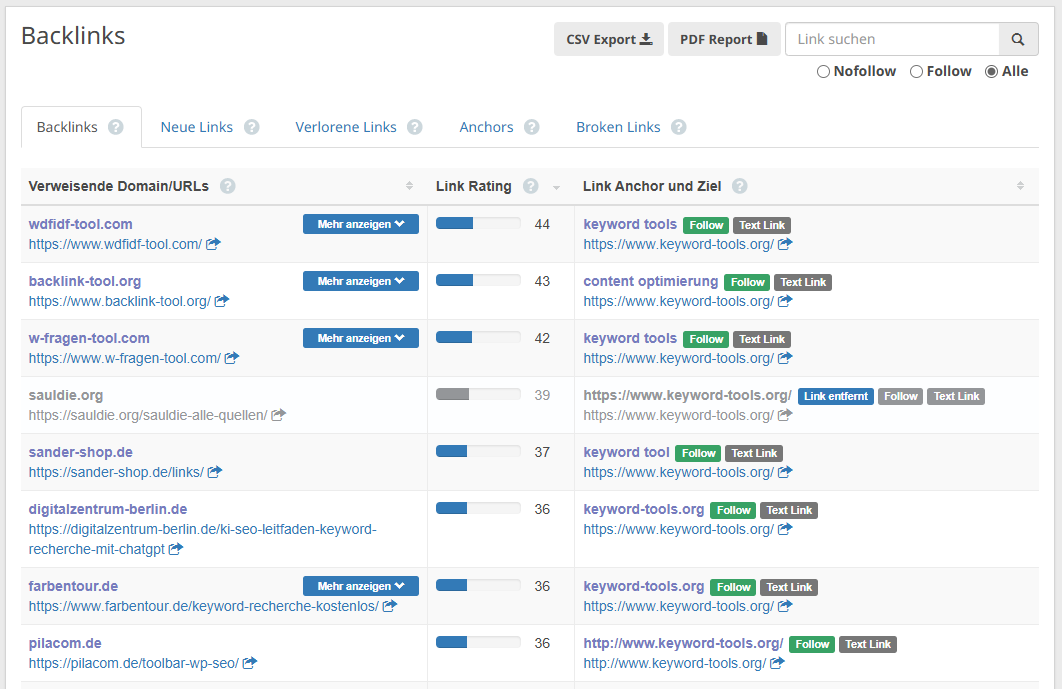Show help for Link Rating column

pyautogui.click(x=531, y=186)
